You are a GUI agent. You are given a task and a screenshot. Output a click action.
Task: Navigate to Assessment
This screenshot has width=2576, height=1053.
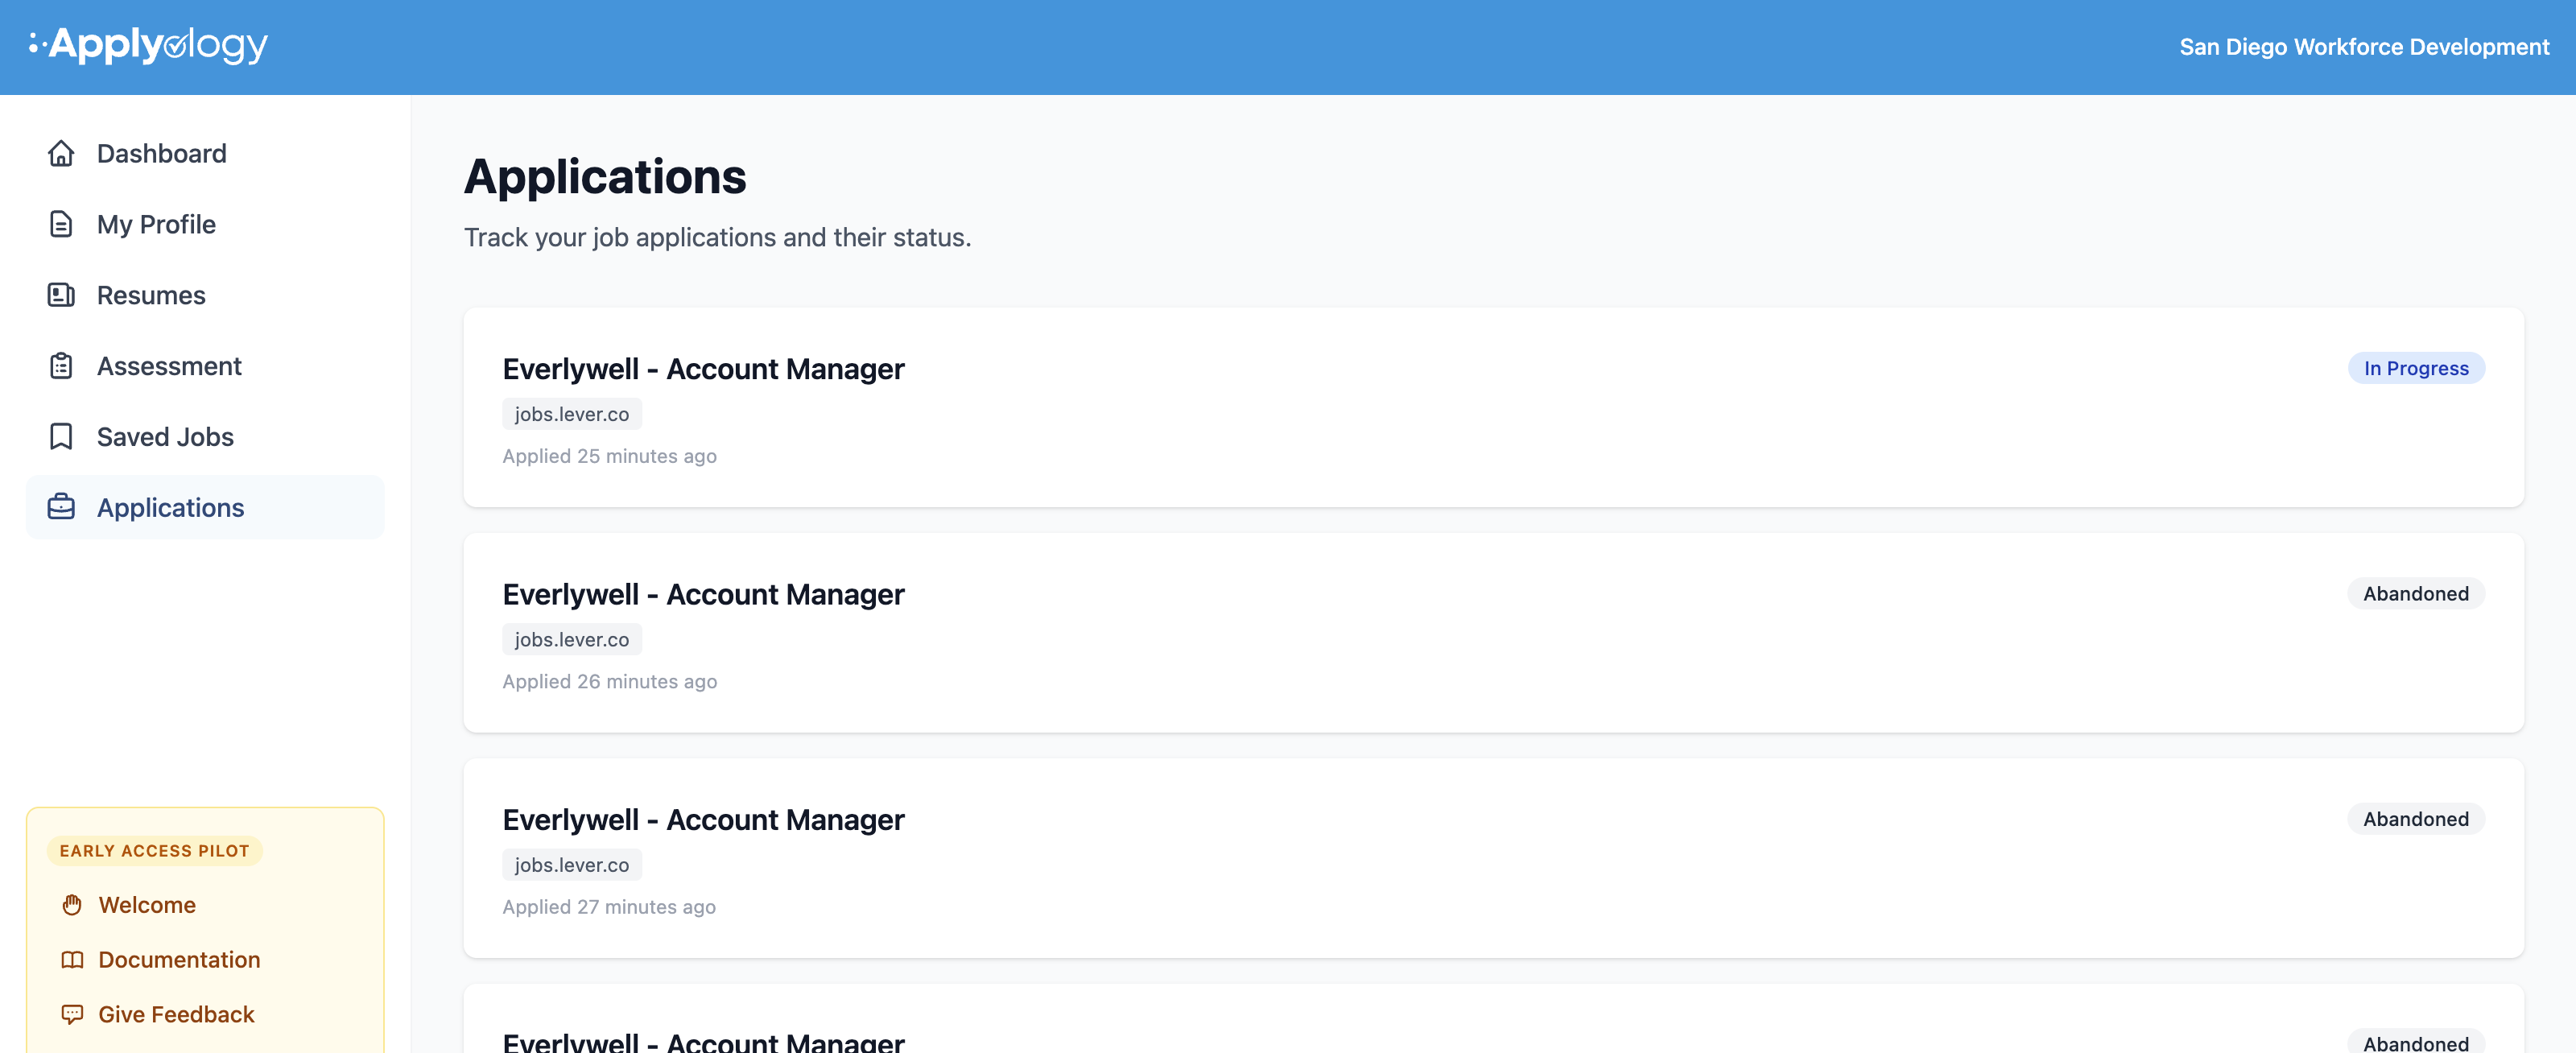[x=205, y=366]
